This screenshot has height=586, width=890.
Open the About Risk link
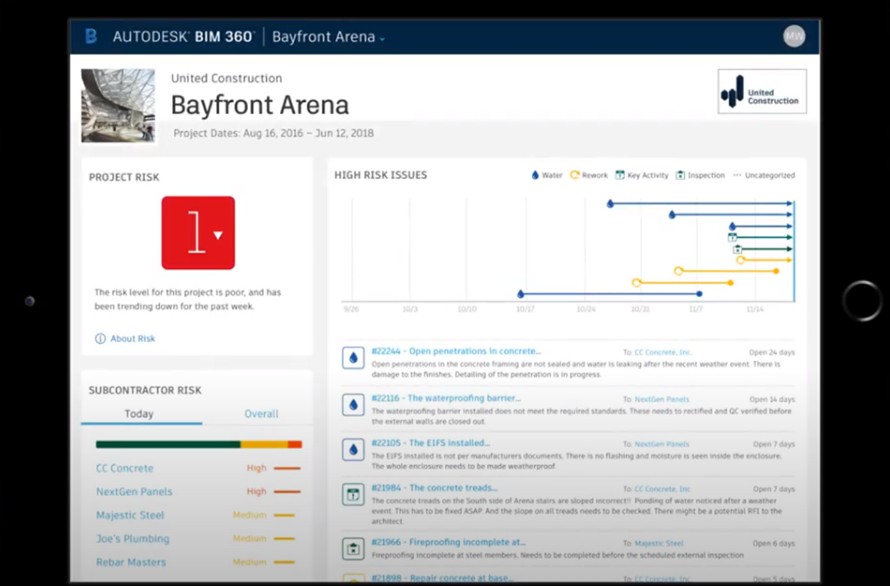[132, 338]
